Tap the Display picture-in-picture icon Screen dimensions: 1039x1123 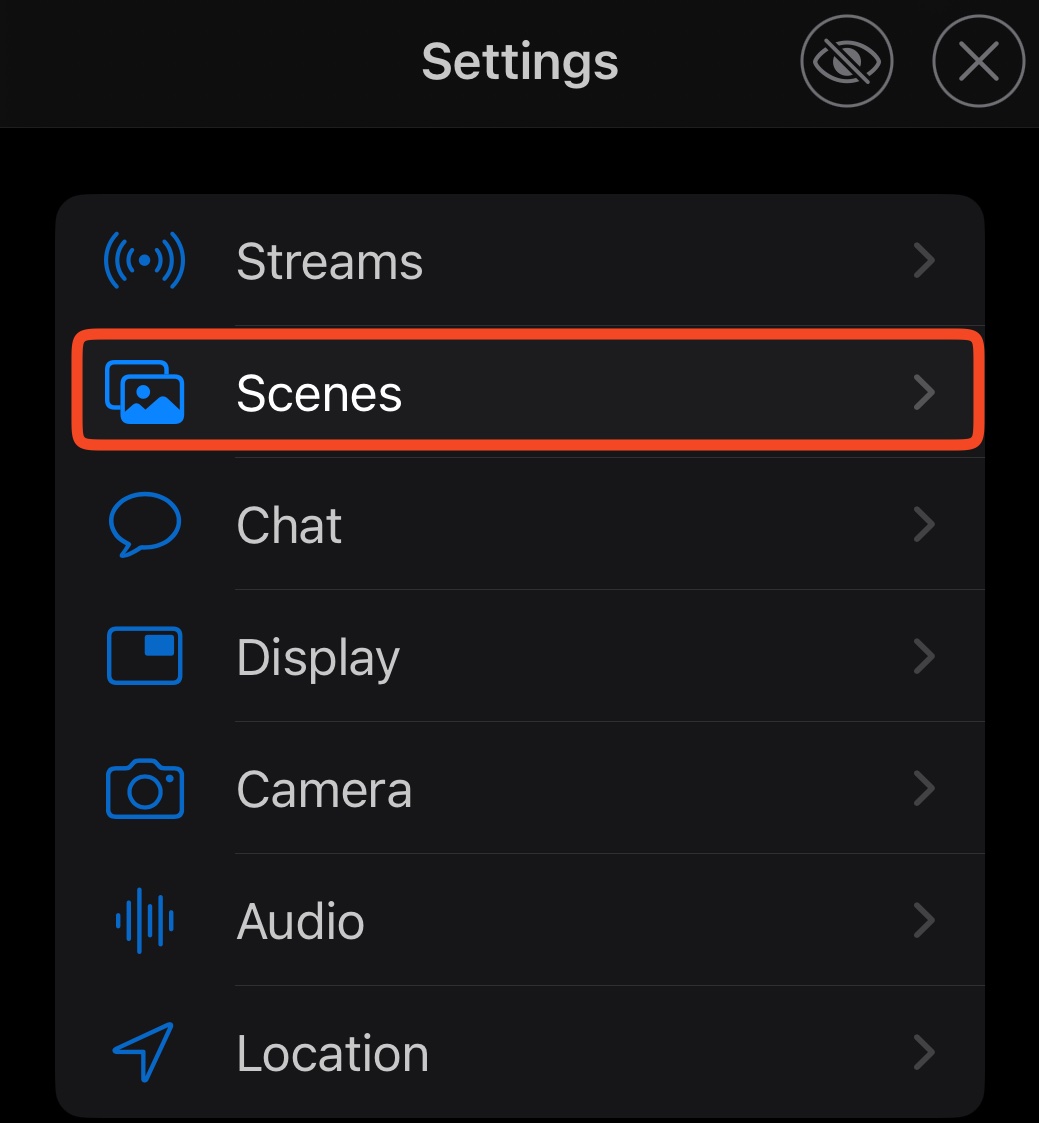click(x=145, y=656)
